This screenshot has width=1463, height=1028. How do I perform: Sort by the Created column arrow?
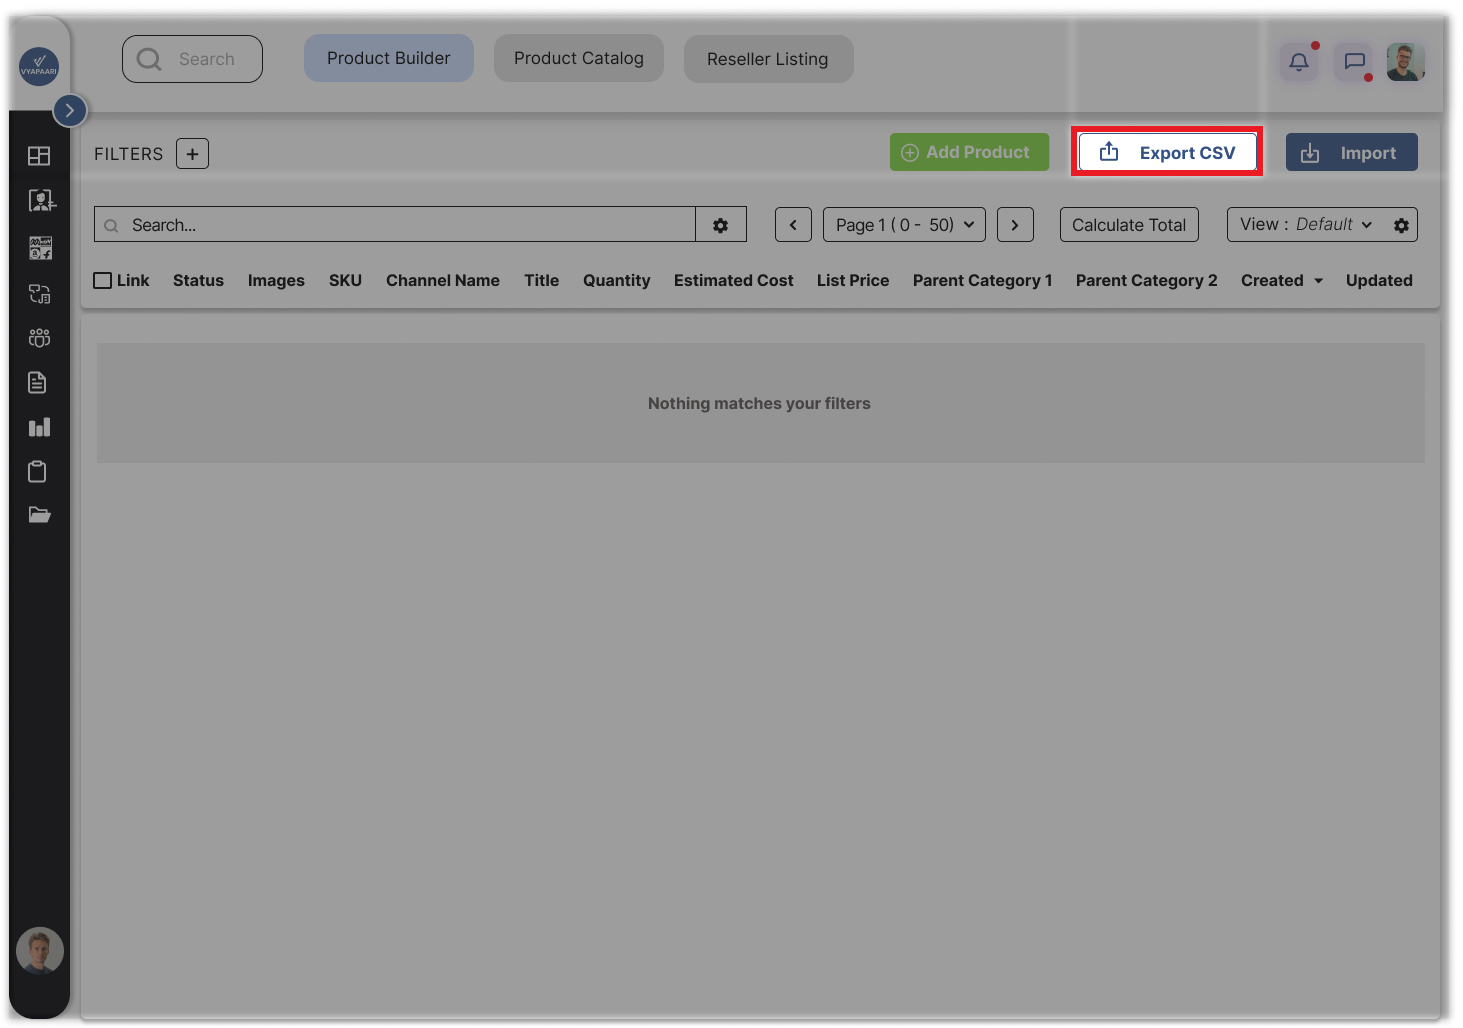point(1318,281)
